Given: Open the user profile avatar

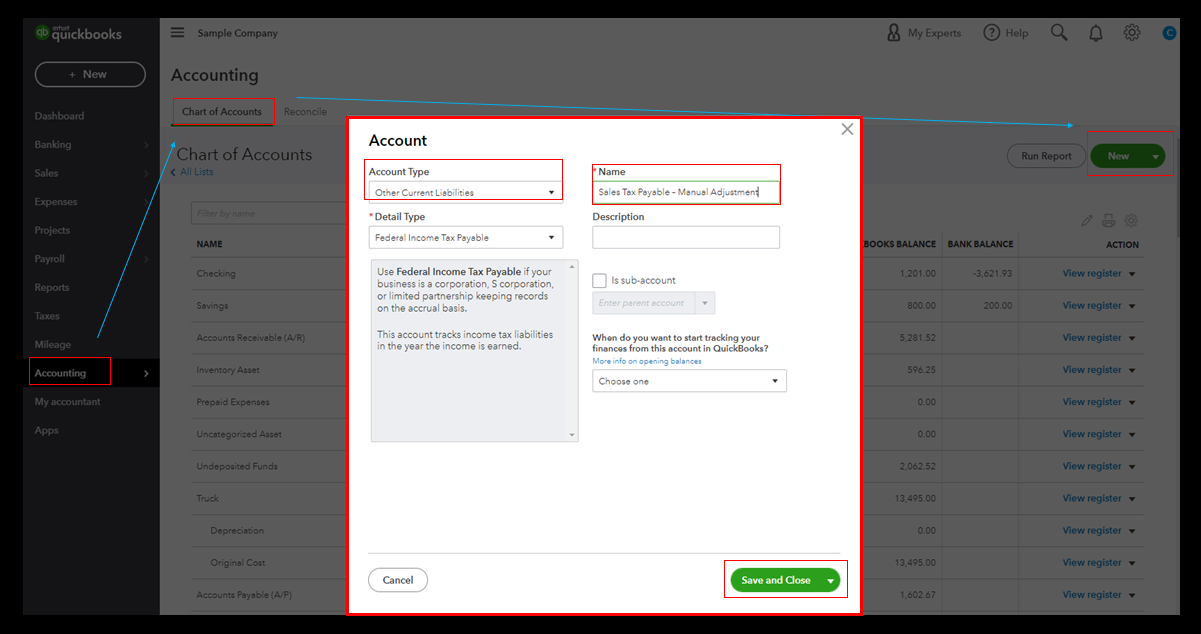Looking at the screenshot, I should pos(1168,33).
